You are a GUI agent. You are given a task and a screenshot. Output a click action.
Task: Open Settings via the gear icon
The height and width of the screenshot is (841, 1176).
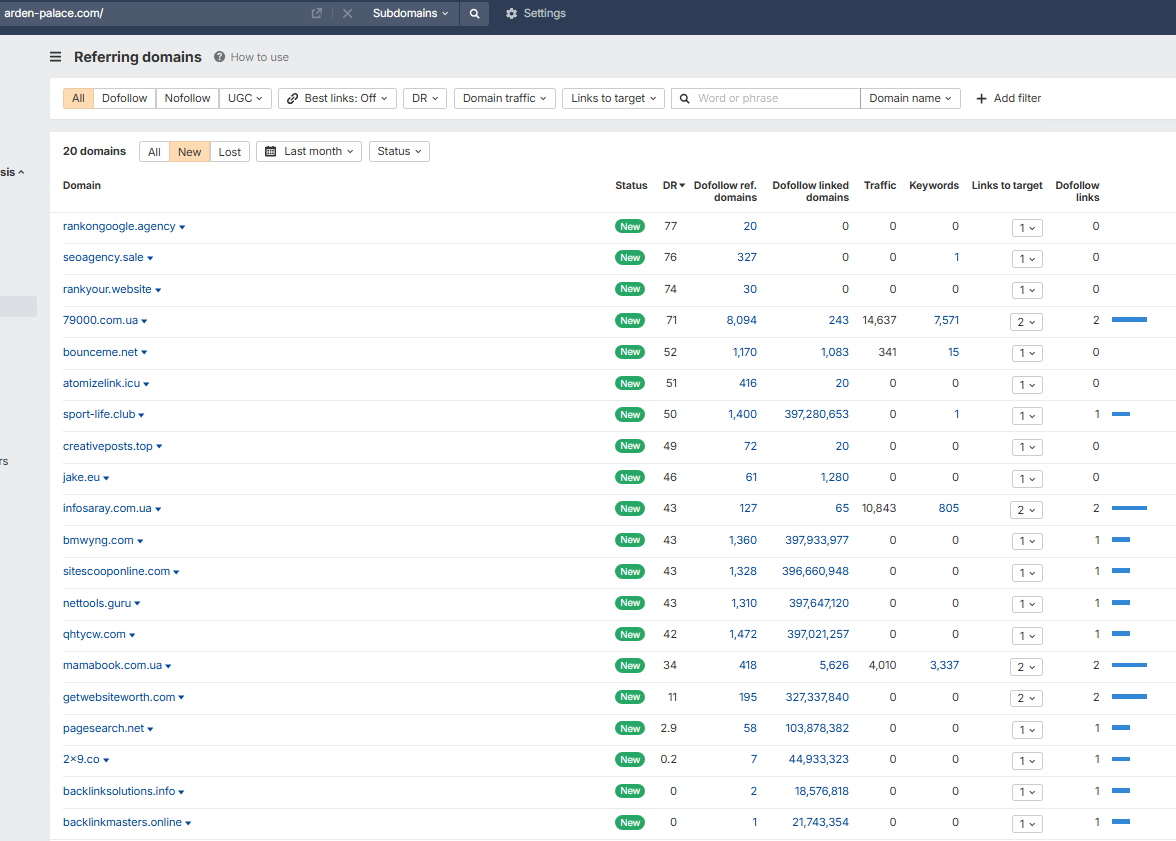pos(511,14)
